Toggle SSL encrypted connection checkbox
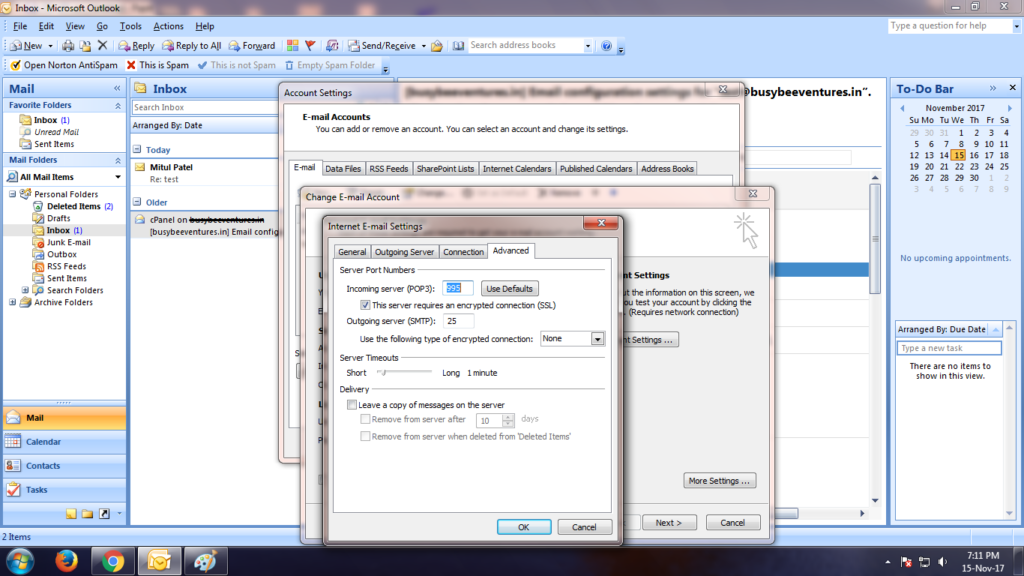 [x=365, y=305]
